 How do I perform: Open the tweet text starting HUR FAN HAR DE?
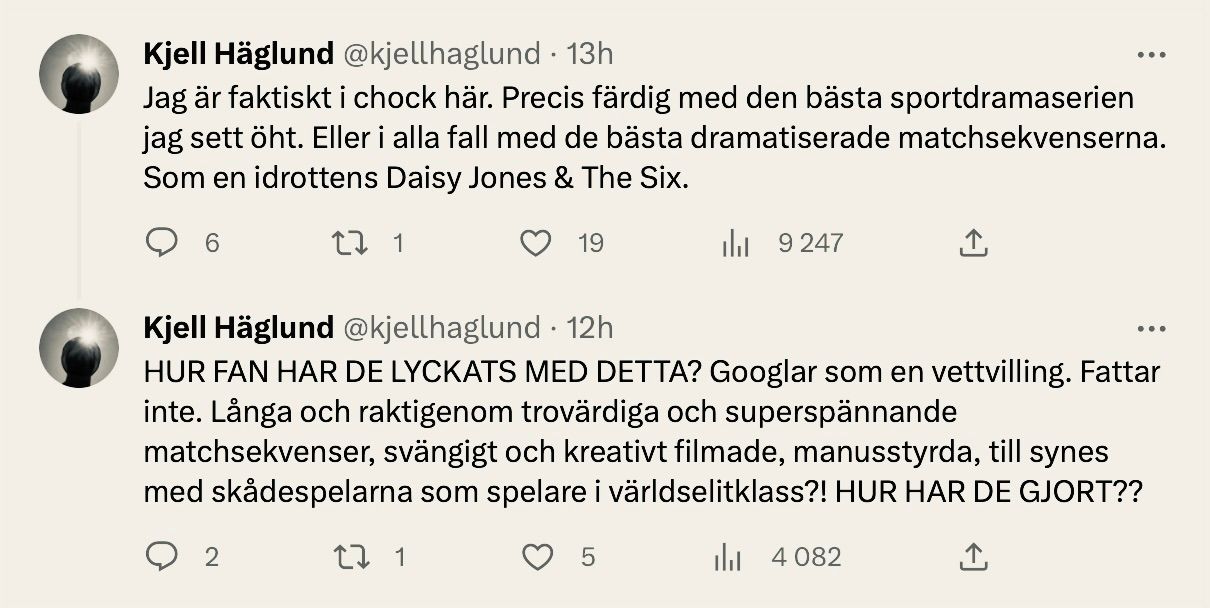pos(652,434)
